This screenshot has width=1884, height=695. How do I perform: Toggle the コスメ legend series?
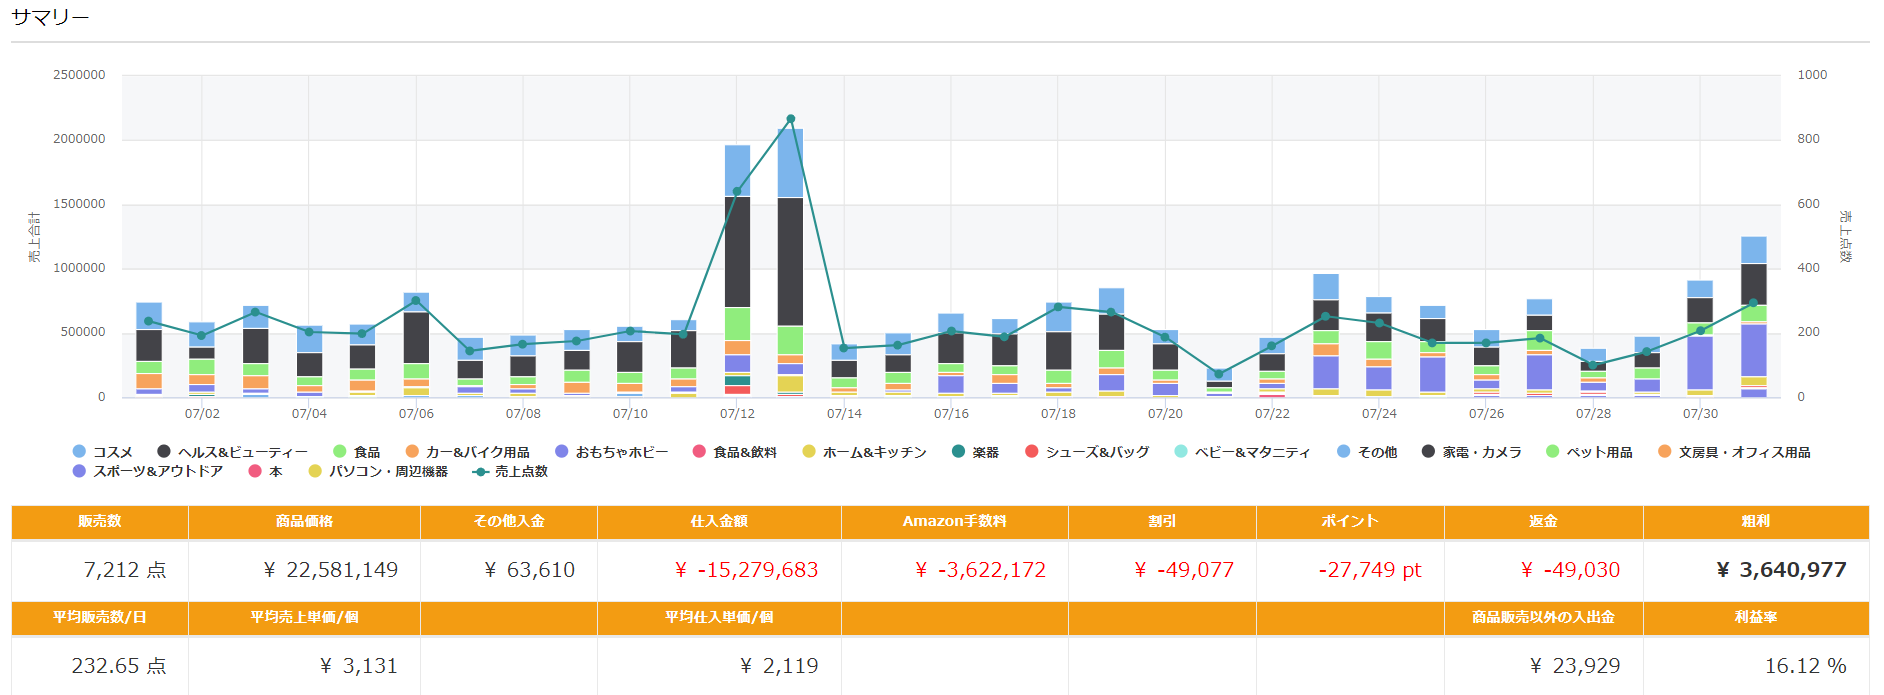click(103, 452)
